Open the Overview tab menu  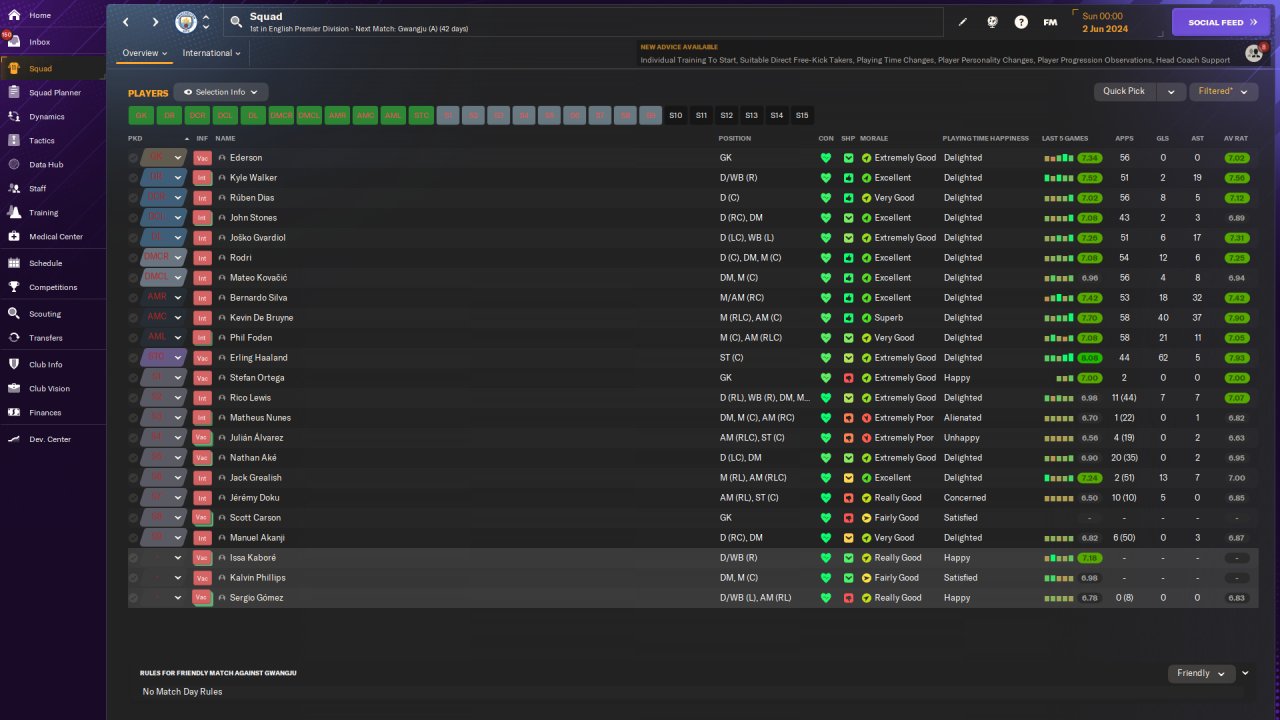[145, 53]
